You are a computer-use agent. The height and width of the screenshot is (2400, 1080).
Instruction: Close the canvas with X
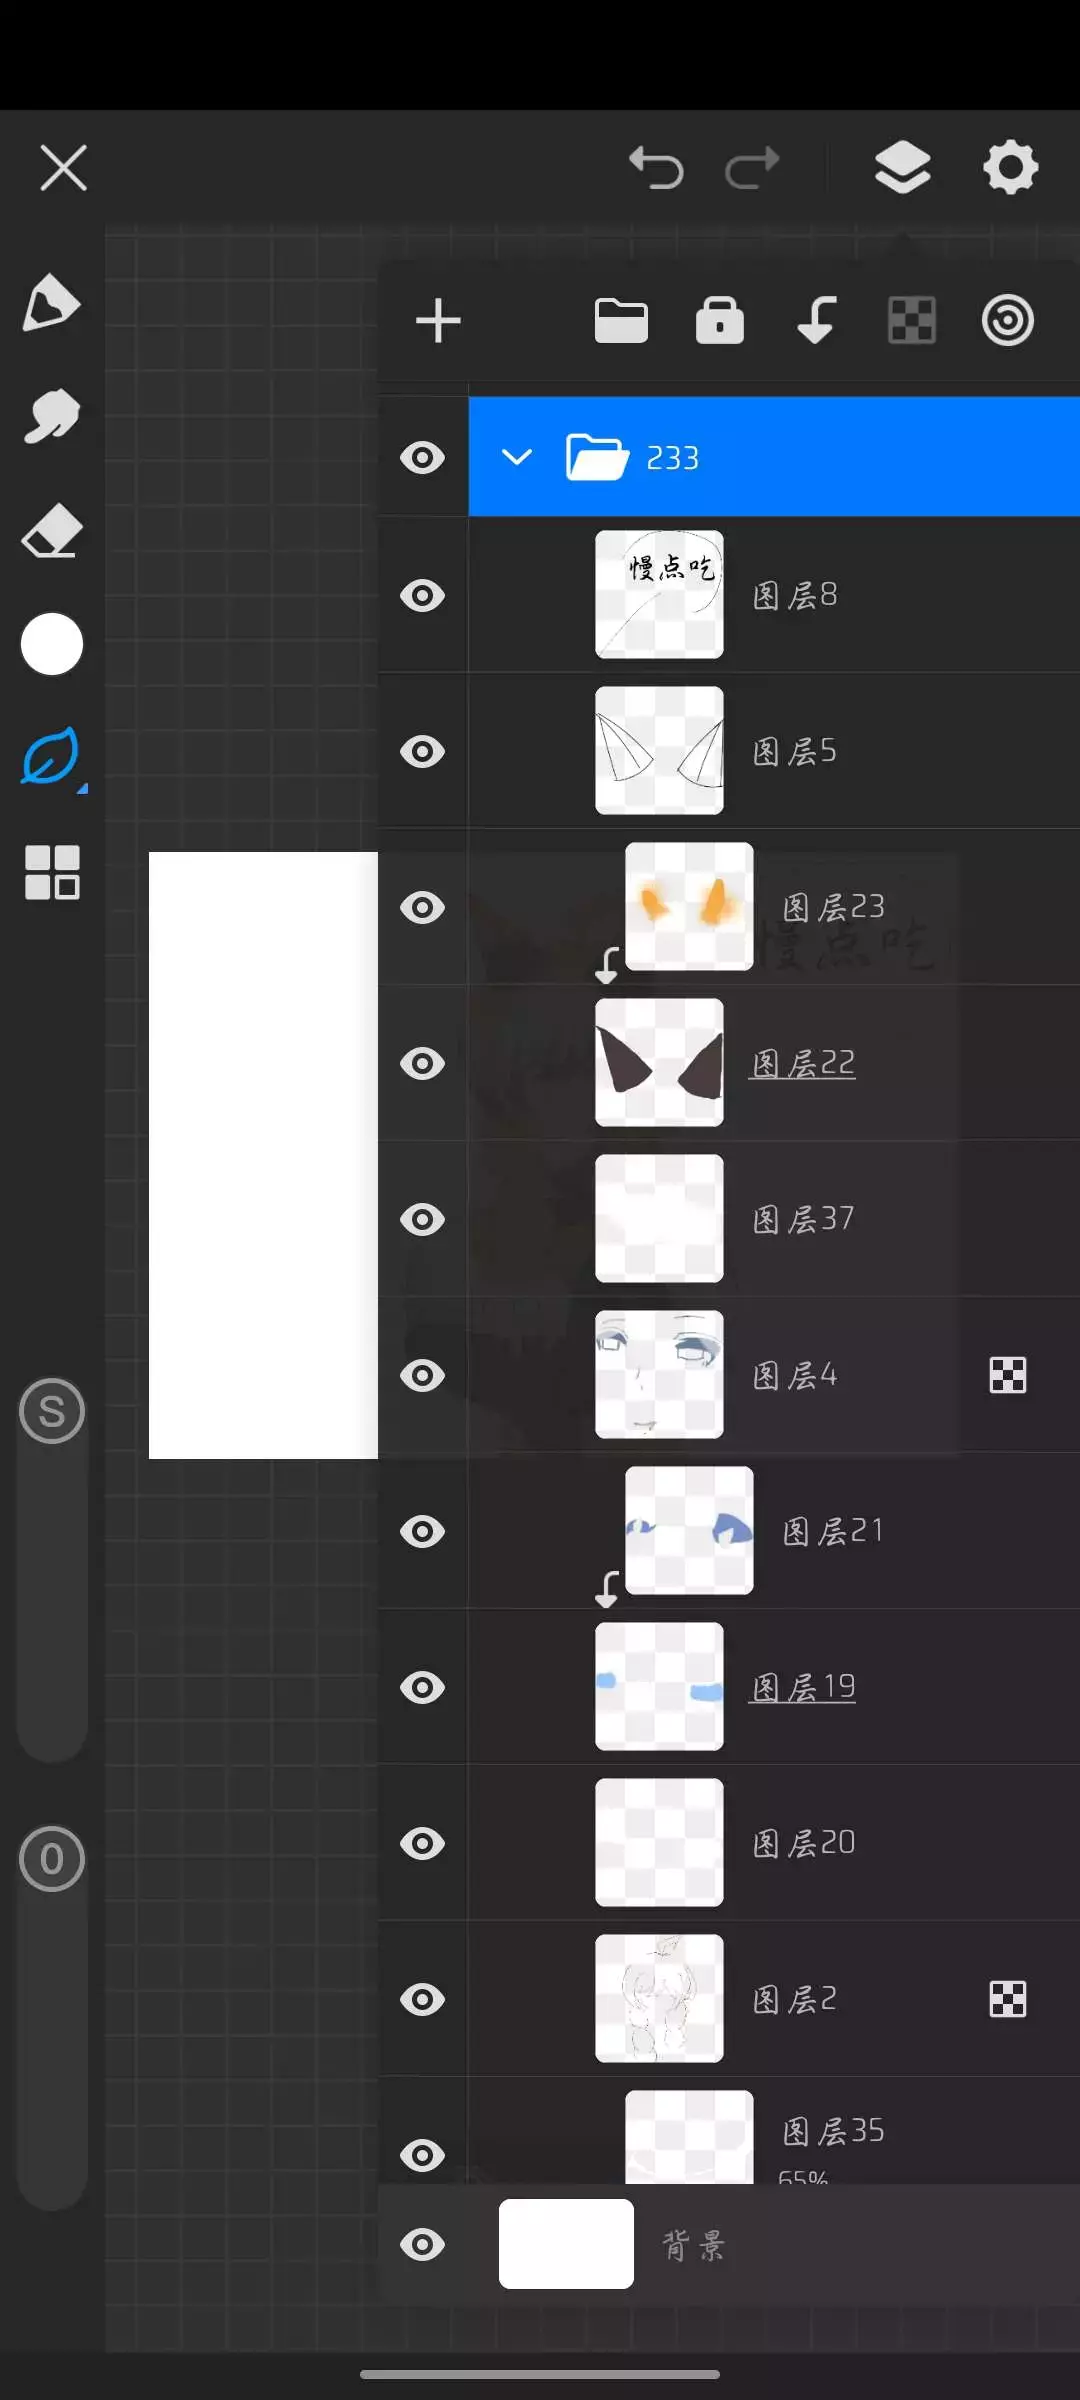(64, 167)
